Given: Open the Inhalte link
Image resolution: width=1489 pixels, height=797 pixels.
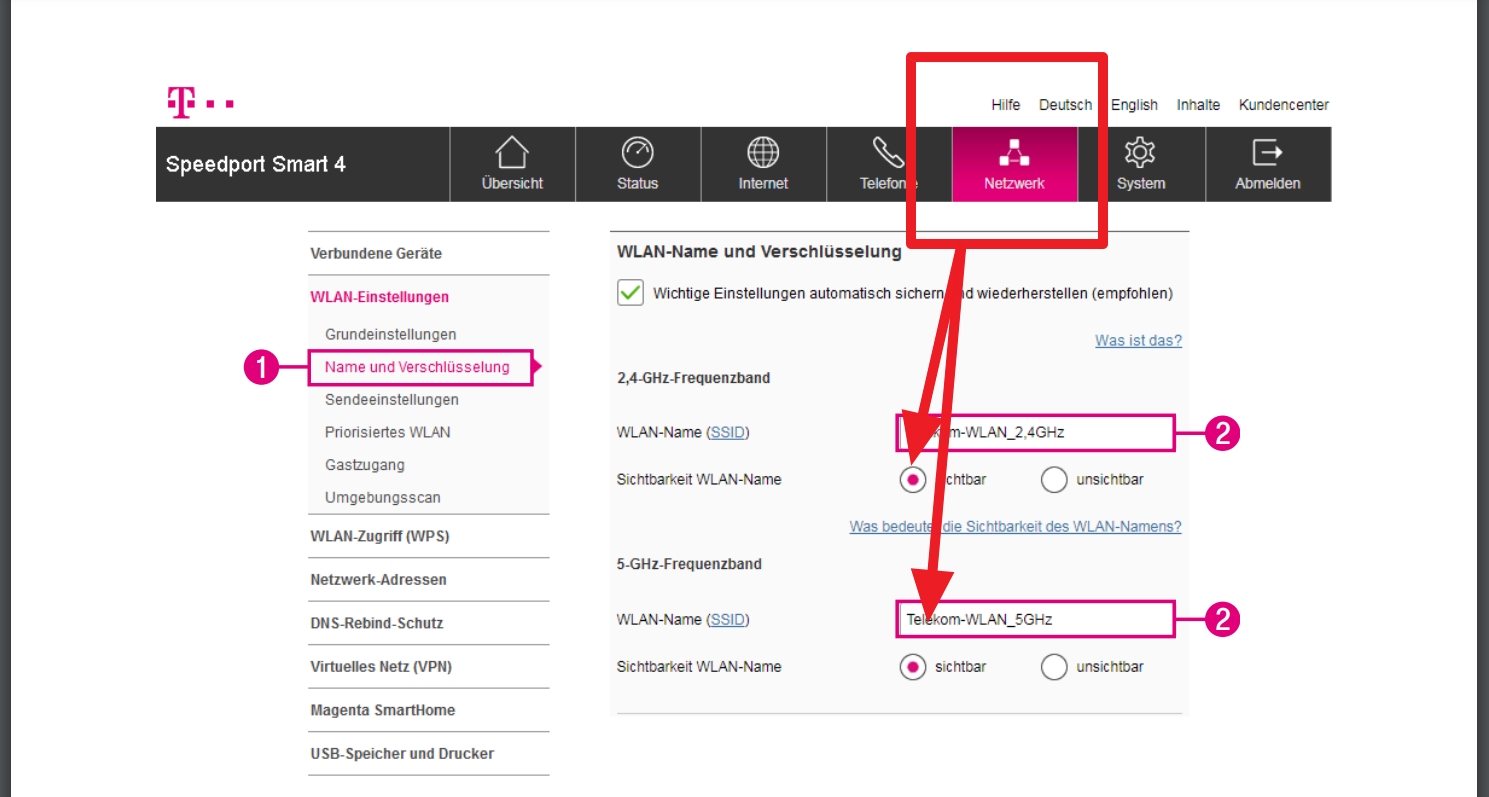Looking at the screenshot, I should tap(1198, 105).
